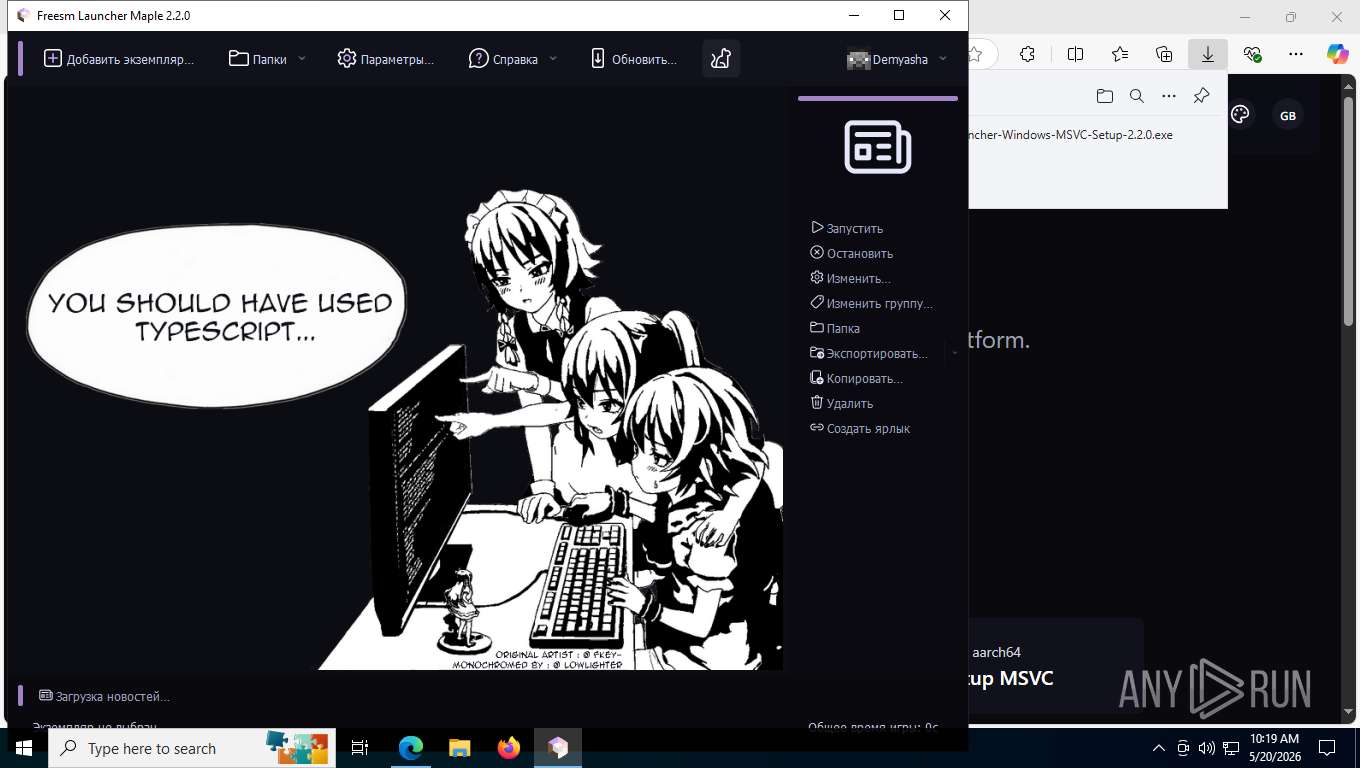Click the Split screen icon in Edge
This screenshot has height=768, width=1360.
coord(1076,54)
